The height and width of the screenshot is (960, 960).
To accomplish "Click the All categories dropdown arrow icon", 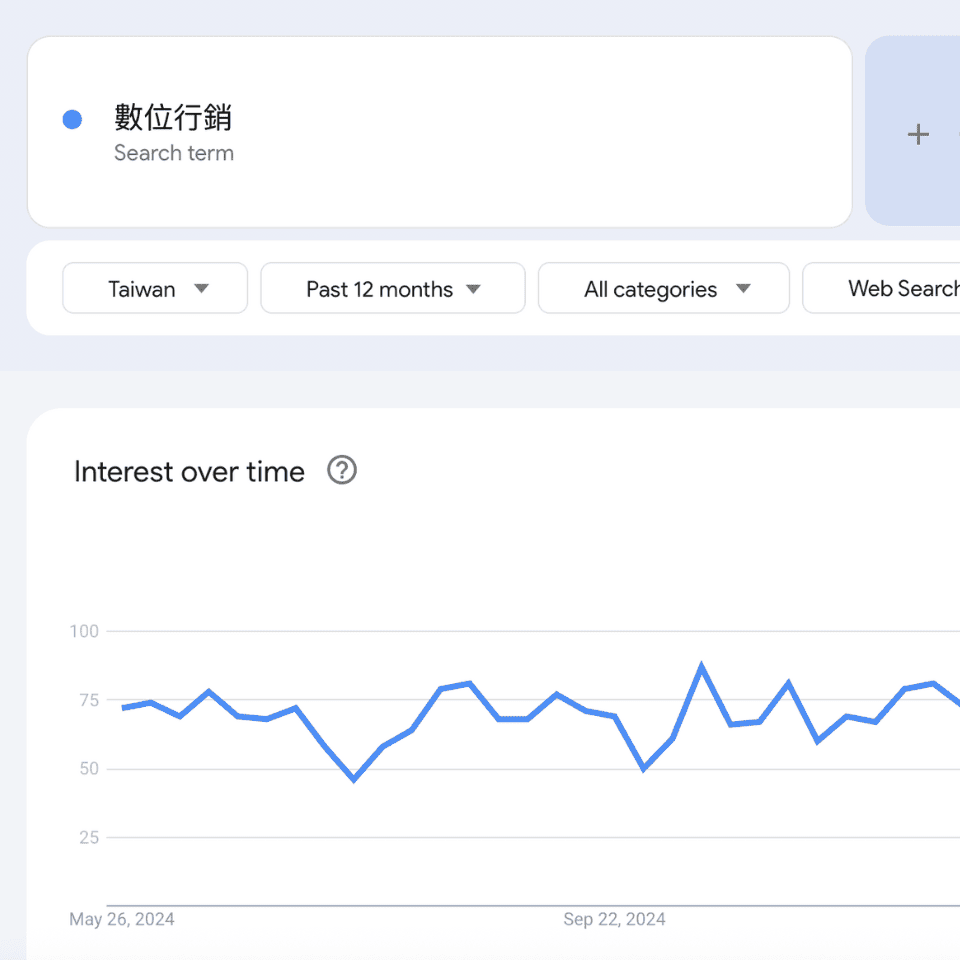I will click(x=743, y=288).
